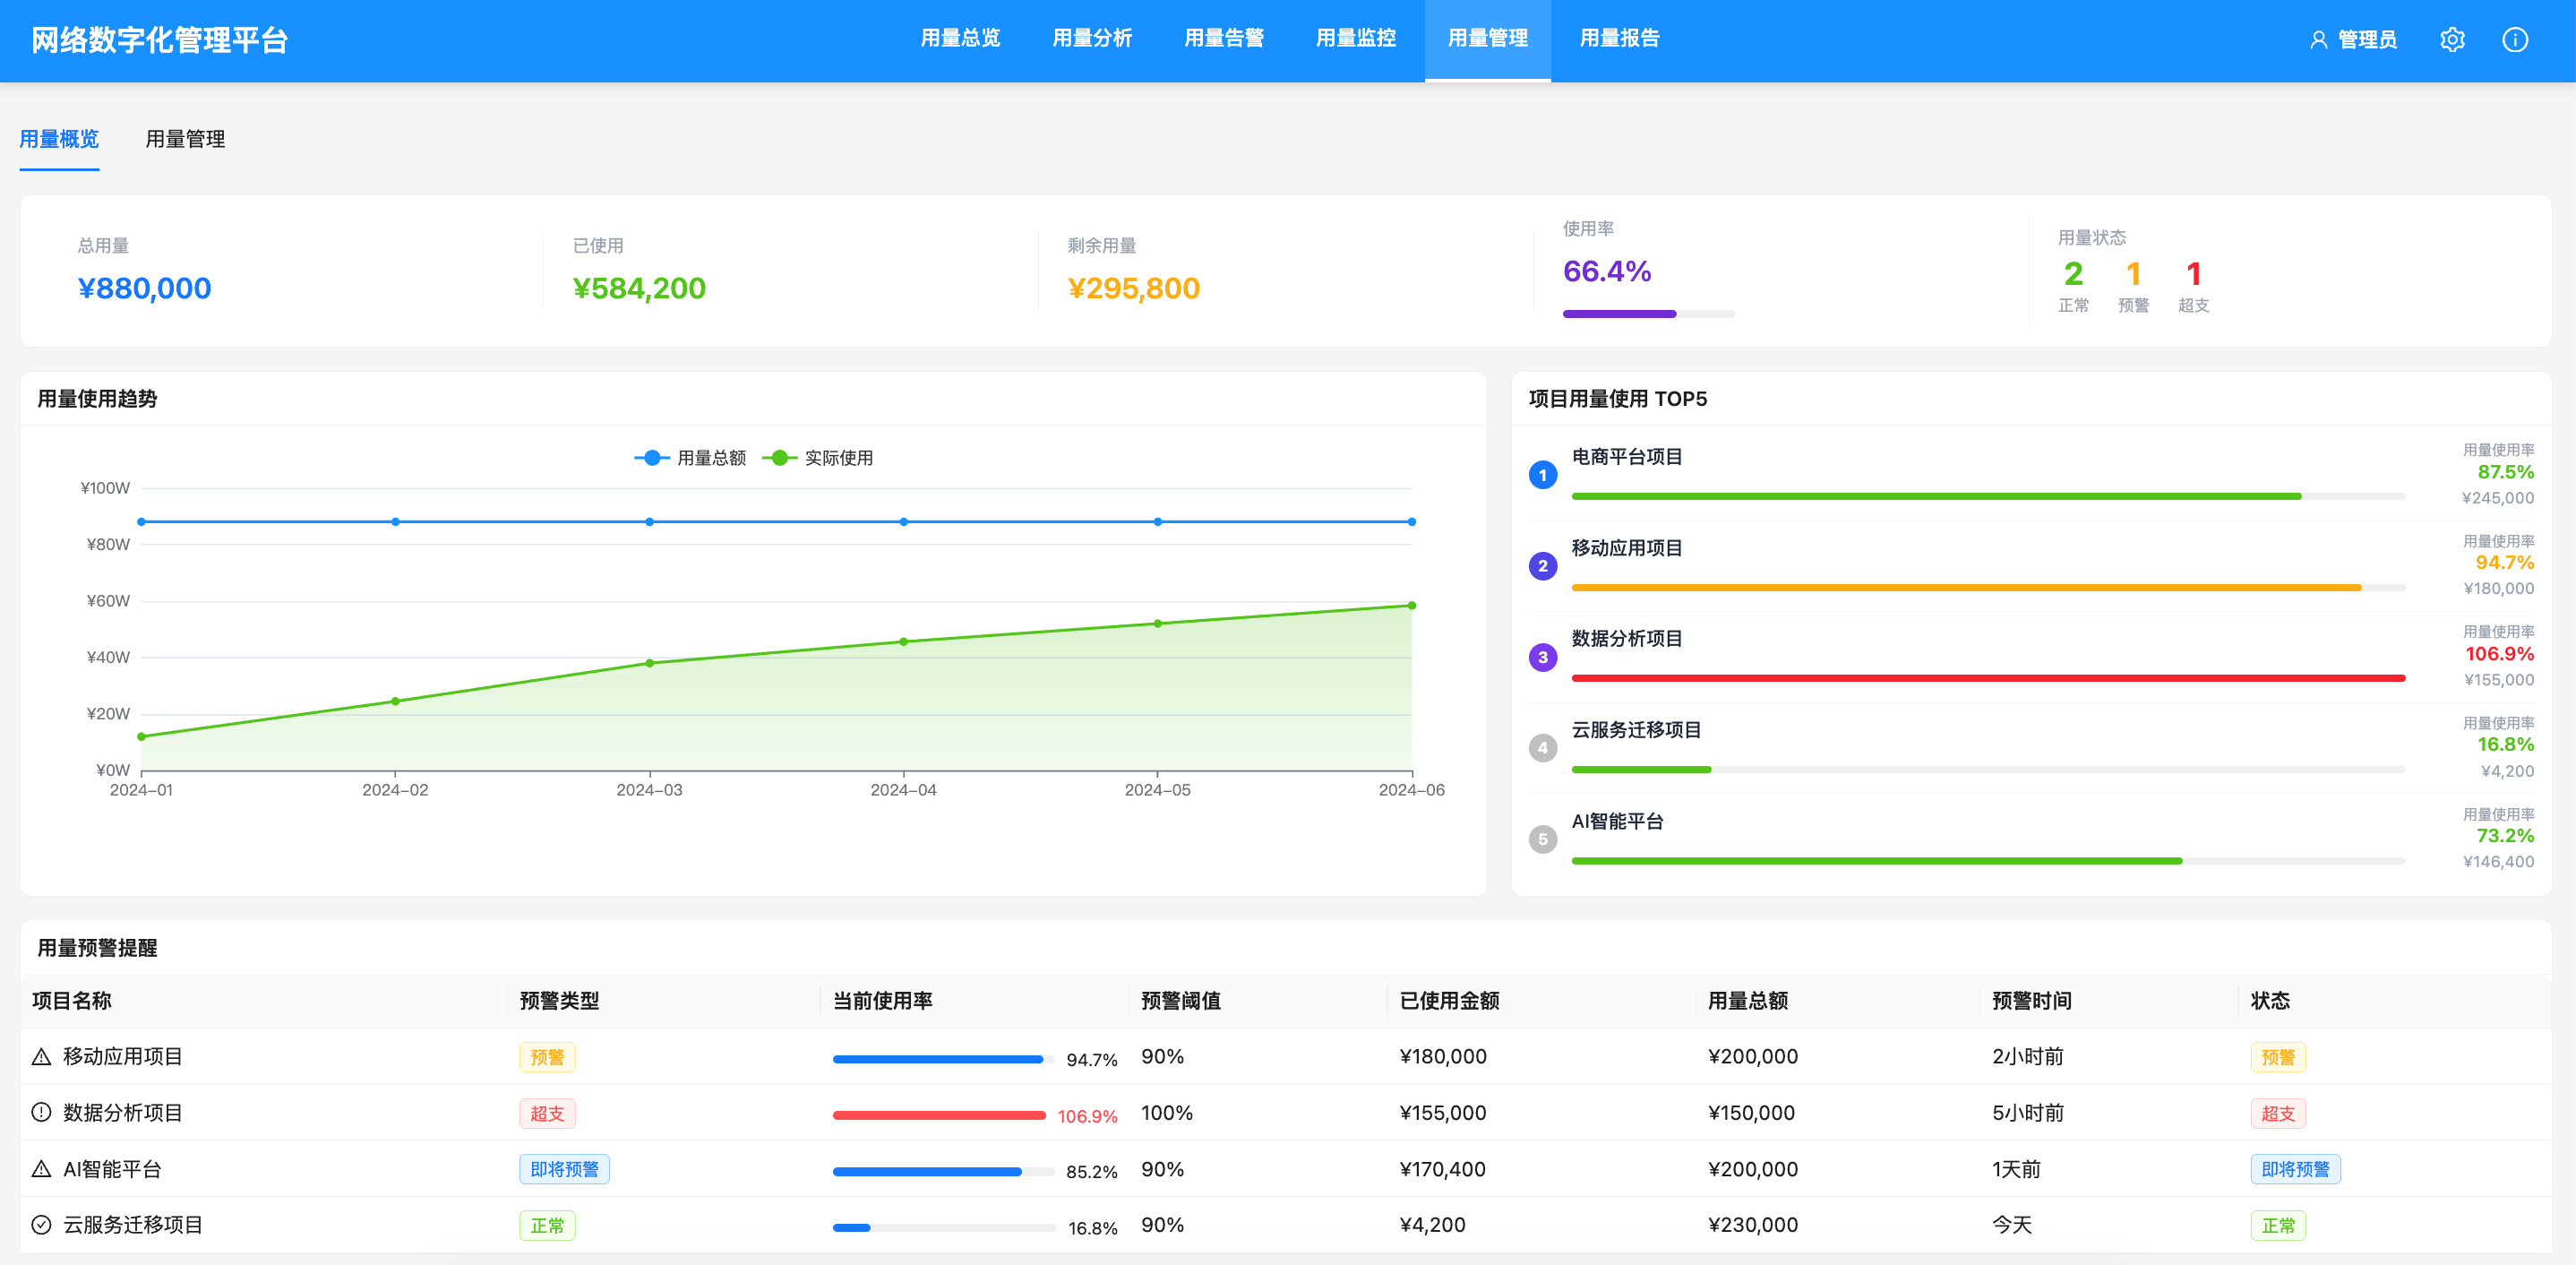Viewport: 2576px width, 1265px height.
Task: Click the ¥584,200 已使用 value
Action: coord(639,288)
